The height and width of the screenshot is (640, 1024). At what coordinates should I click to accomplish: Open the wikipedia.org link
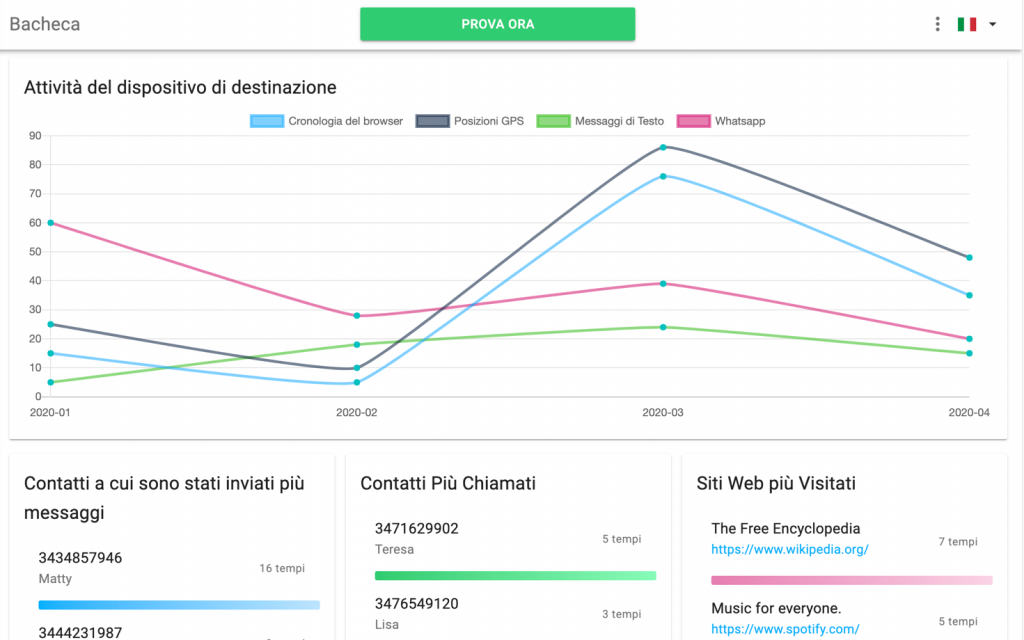[789, 549]
